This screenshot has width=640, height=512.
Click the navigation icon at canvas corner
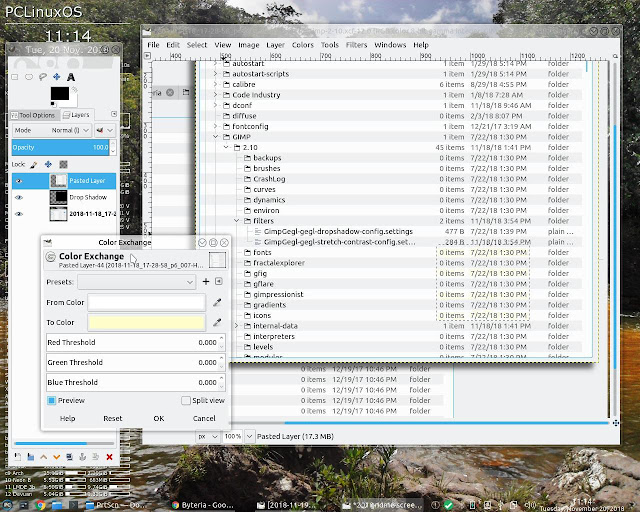pos(616,423)
